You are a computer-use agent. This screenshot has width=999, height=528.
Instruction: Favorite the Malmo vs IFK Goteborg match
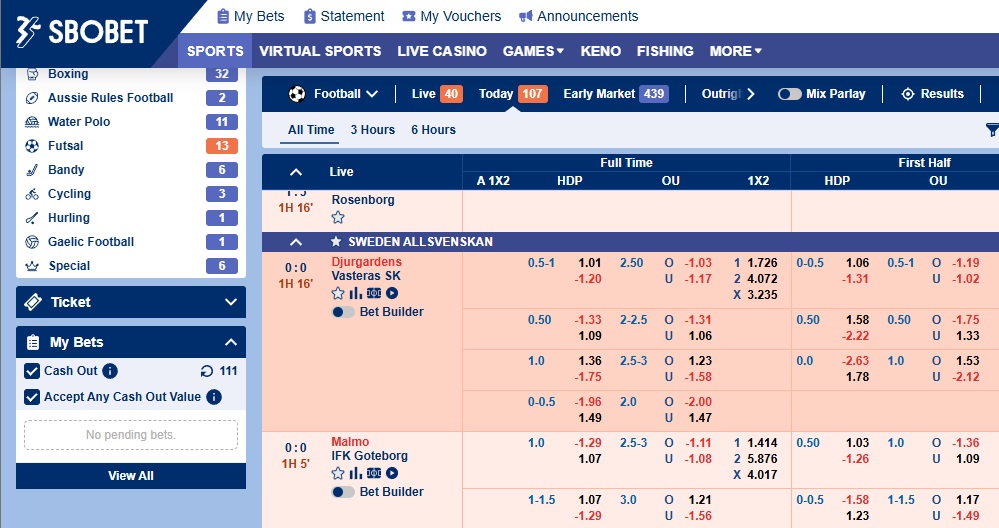[338, 473]
